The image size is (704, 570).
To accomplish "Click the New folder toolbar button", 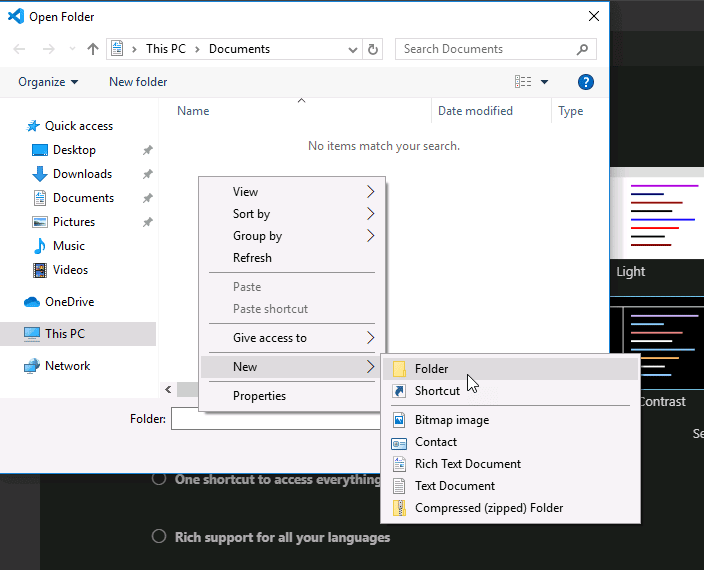I will click(x=138, y=82).
